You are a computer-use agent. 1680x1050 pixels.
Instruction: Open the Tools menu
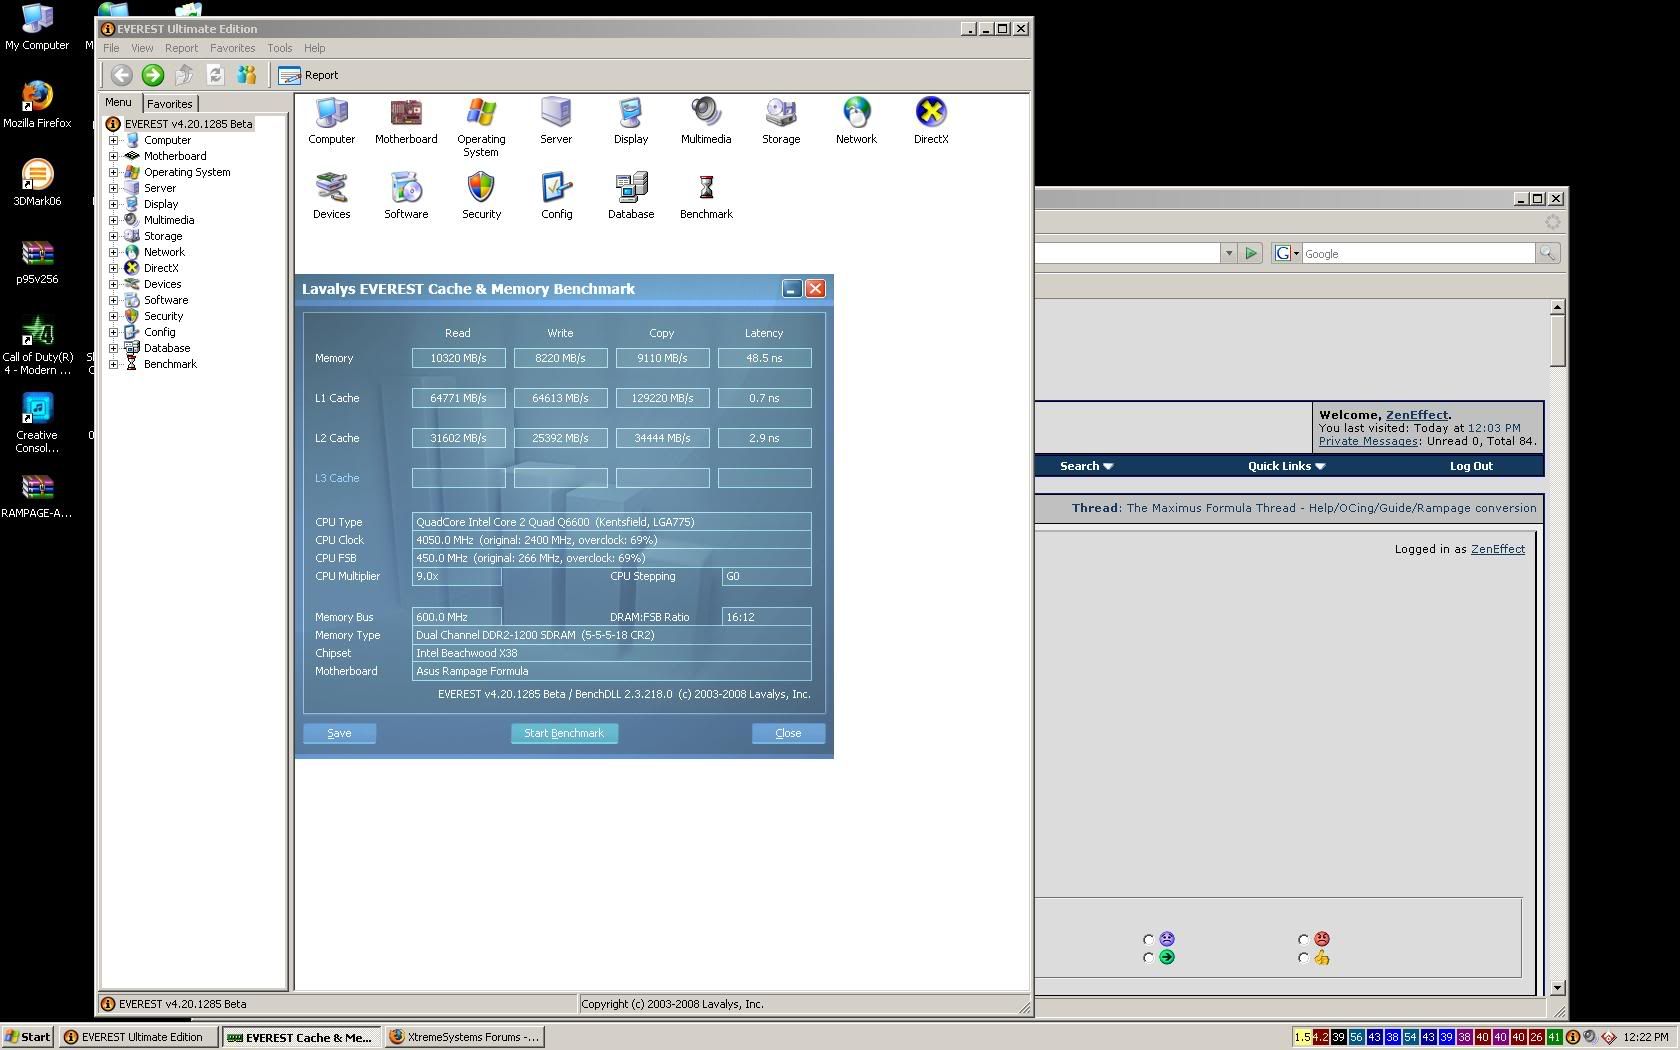[279, 48]
